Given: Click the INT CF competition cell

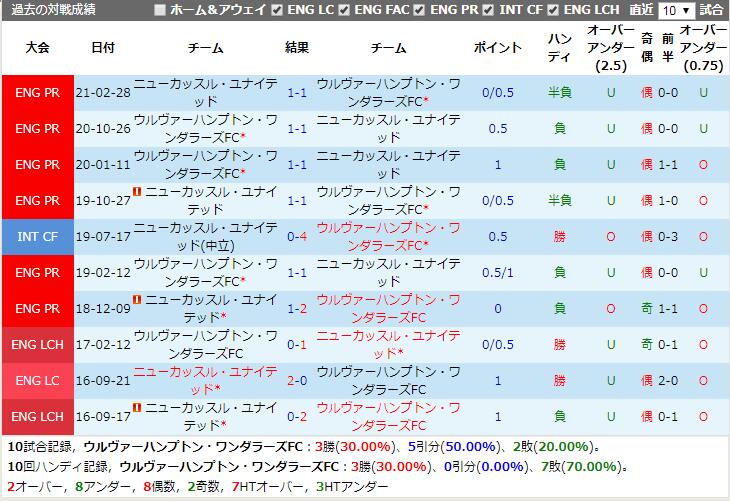Looking at the screenshot, I should click(38, 237).
